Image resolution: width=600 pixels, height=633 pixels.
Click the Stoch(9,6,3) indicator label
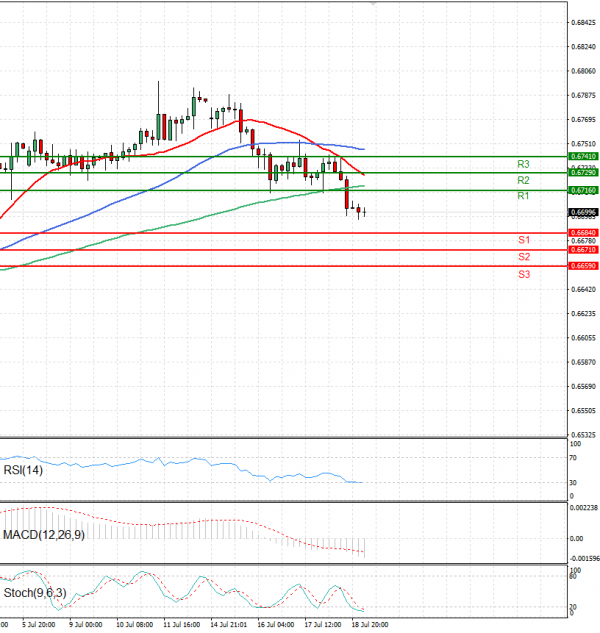pos(35,593)
